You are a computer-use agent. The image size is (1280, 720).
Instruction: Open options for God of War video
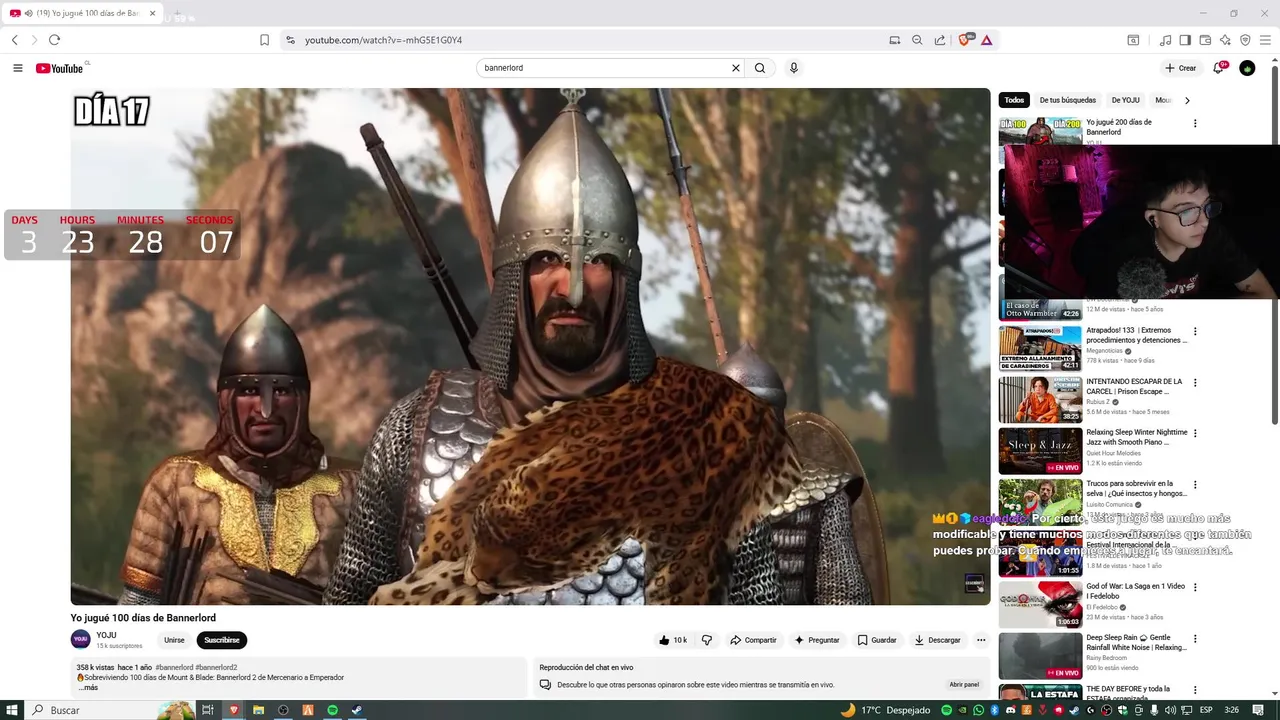[x=1195, y=588]
